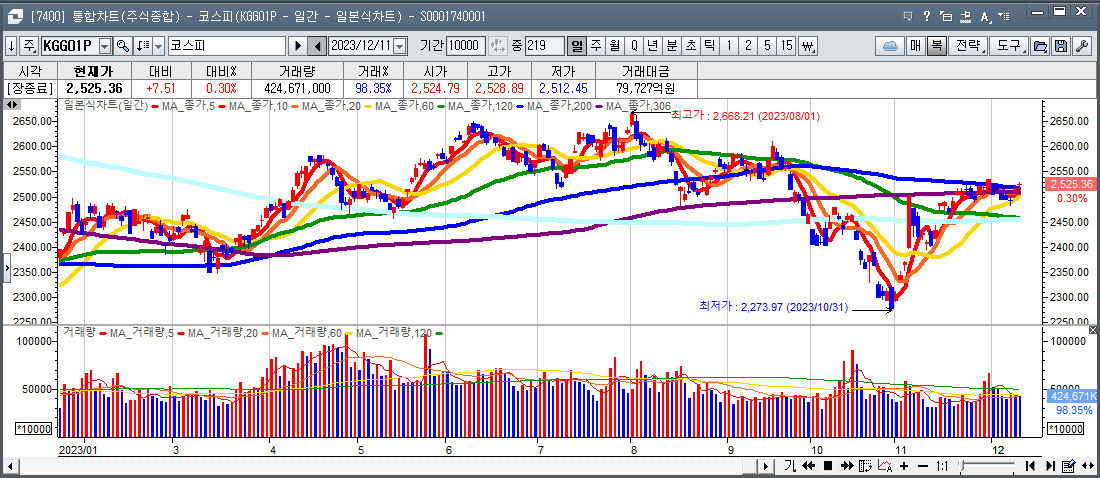Click the step chart icon in the bottom toolbar

tap(790, 465)
